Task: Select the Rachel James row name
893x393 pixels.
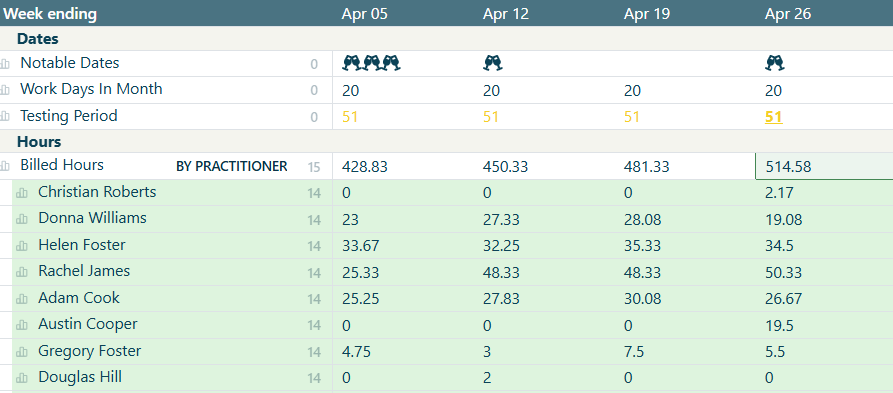Action: coord(84,271)
